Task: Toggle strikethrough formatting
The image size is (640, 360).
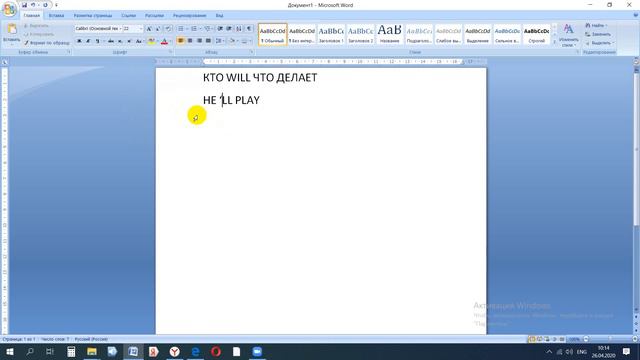Action: click(x=111, y=41)
